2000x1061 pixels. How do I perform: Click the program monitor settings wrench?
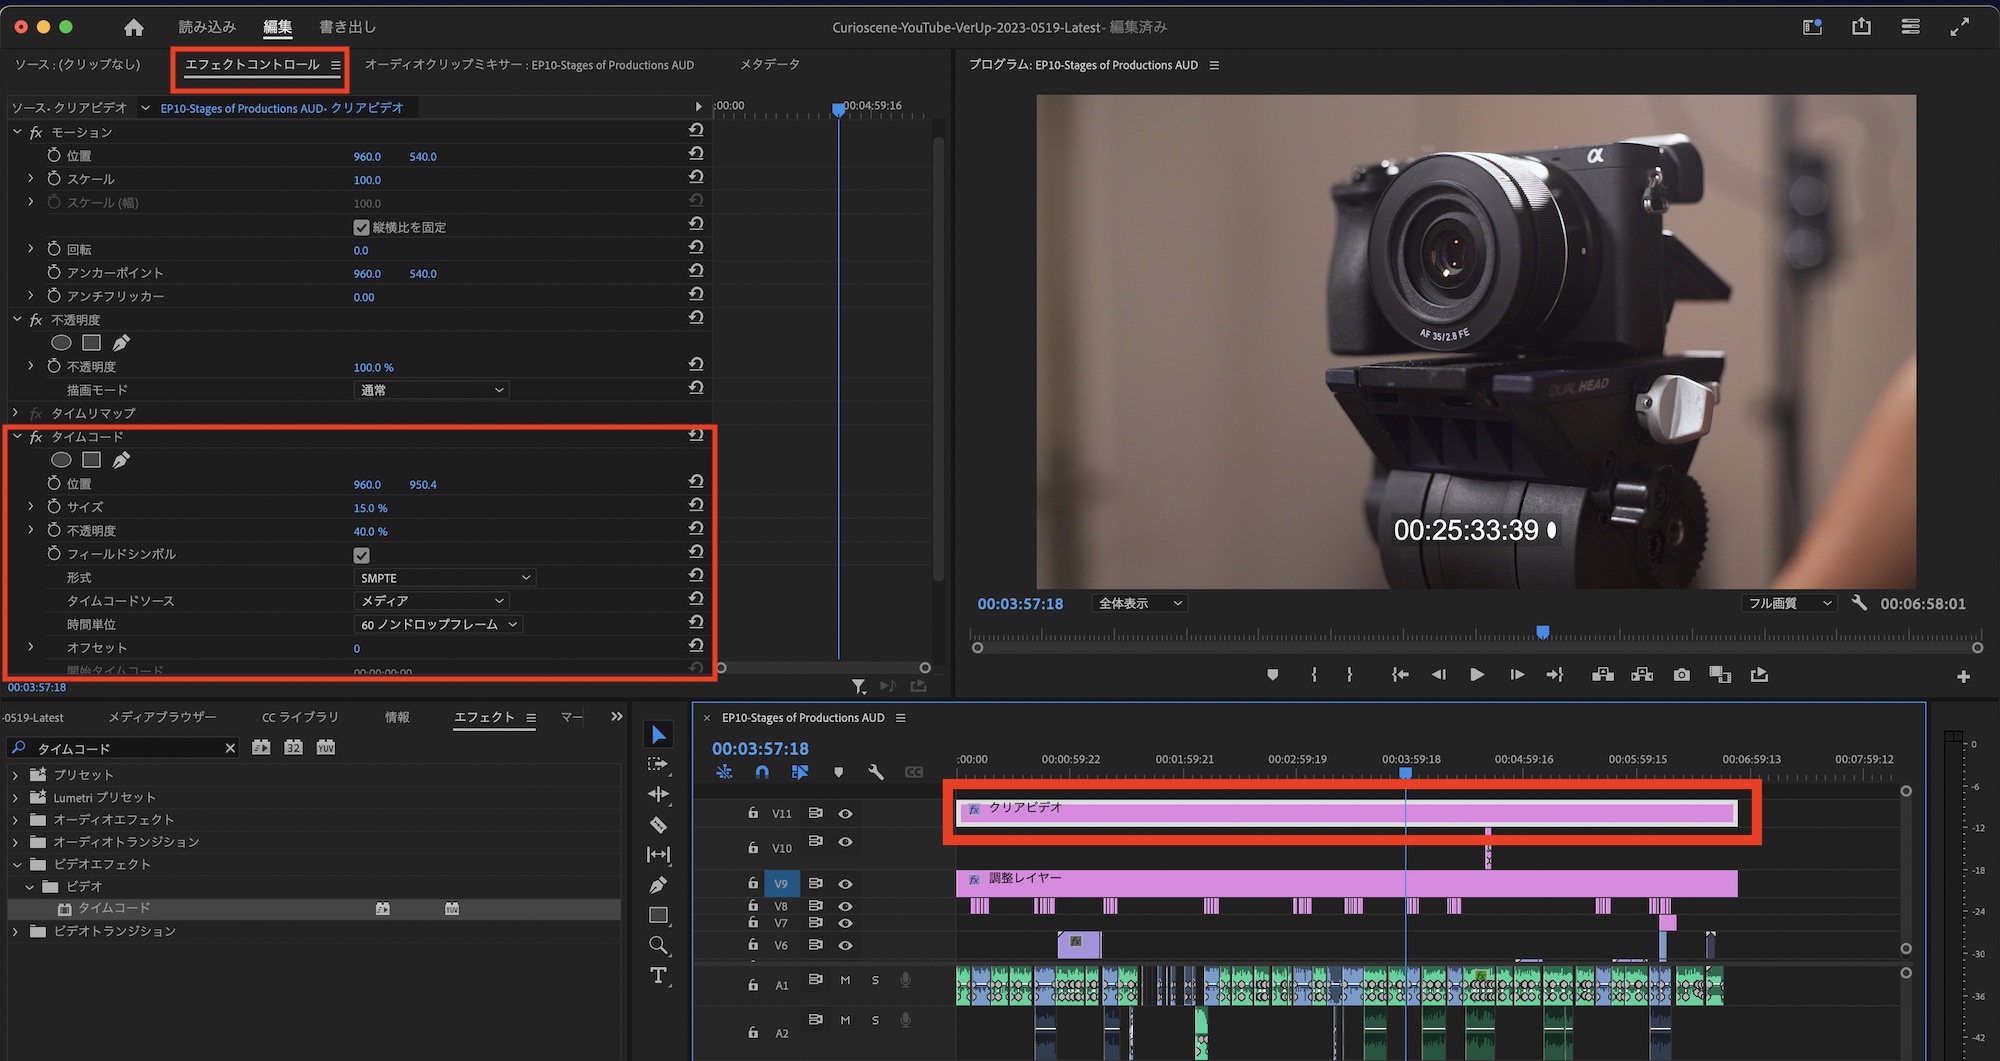(x=1859, y=603)
